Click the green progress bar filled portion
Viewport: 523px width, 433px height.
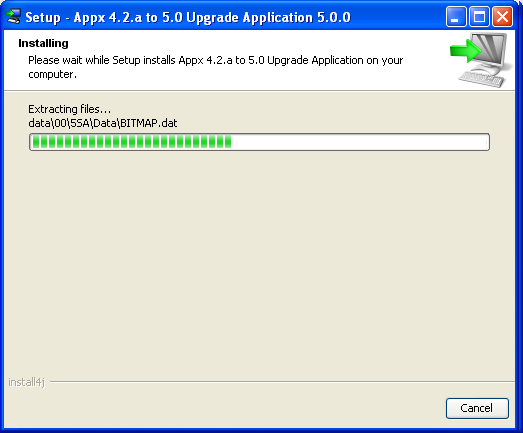point(132,142)
